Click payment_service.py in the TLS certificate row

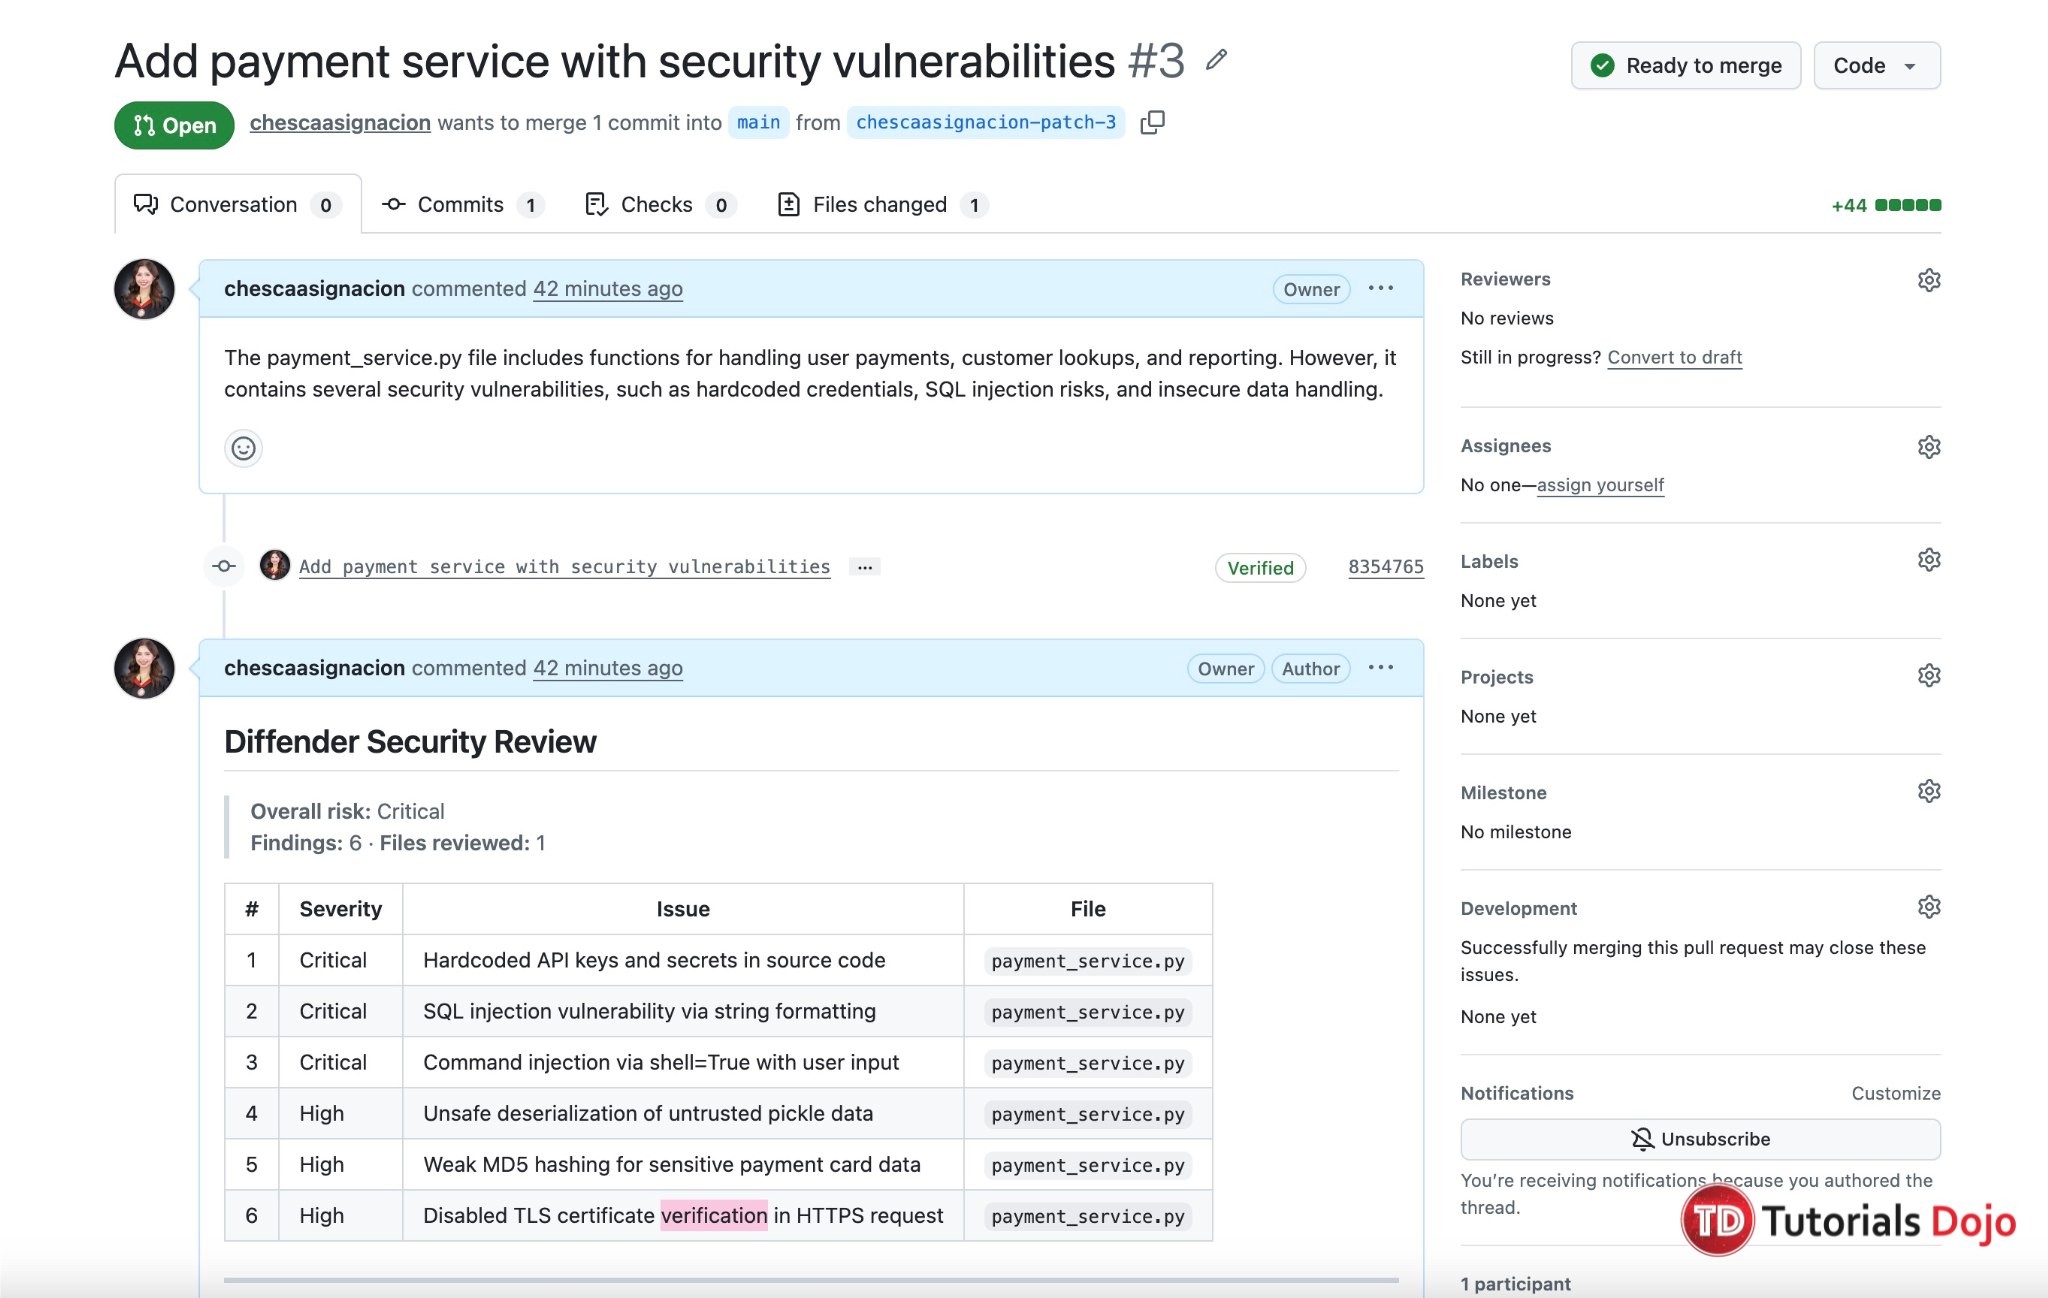[1088, 1216]
